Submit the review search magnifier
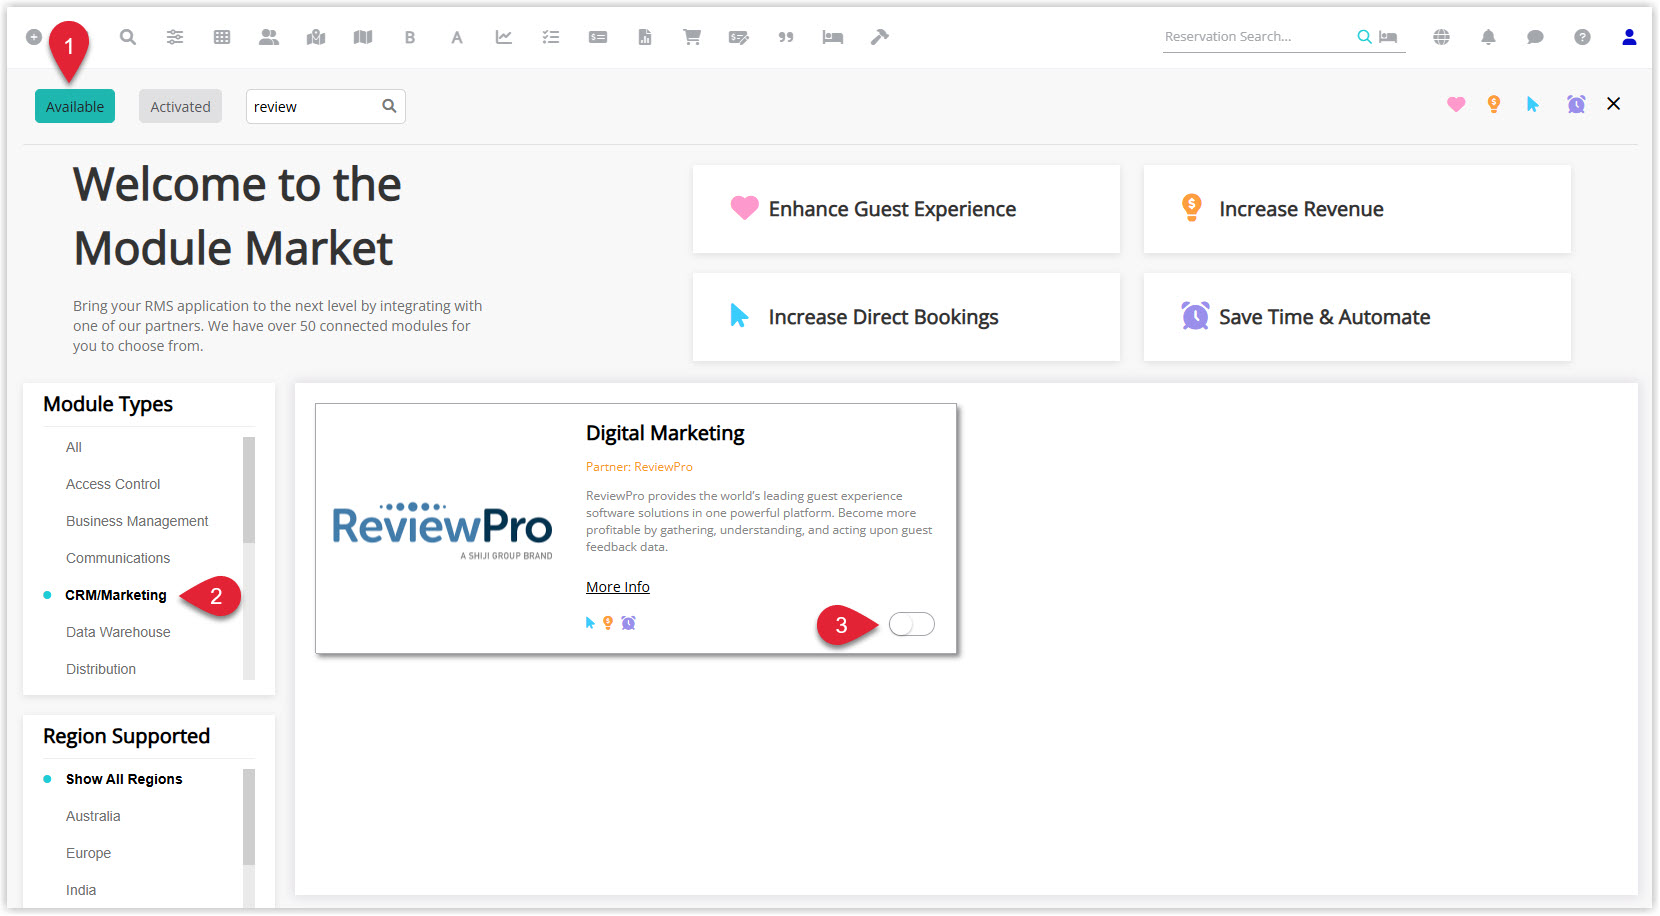 [389, 106]
